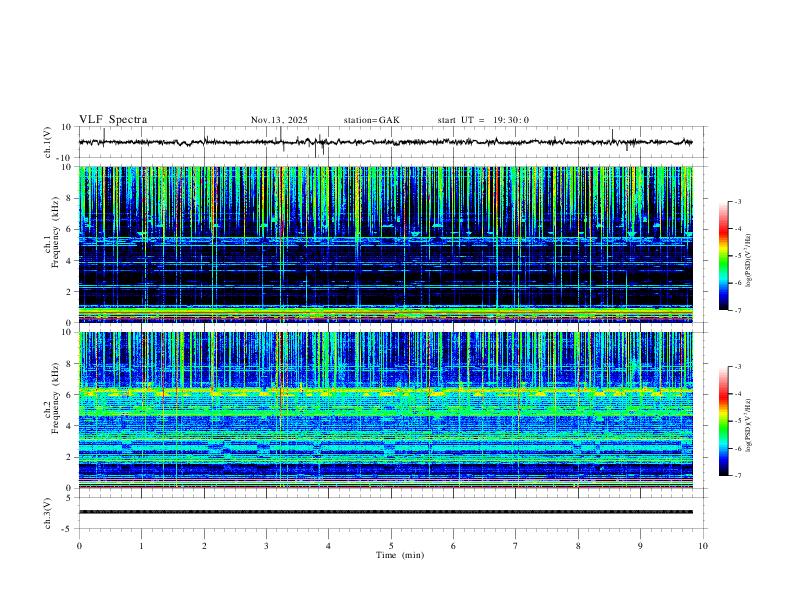Click the "ch.1(V)" waveform axis label
This screenshot has height=612, width=792.
tap(48, 142)
